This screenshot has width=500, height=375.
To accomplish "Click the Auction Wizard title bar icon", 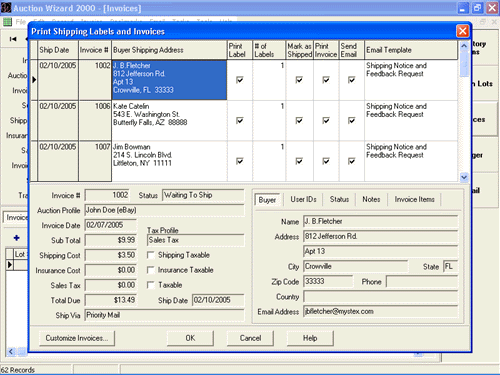I will click(x=6, y=7).
